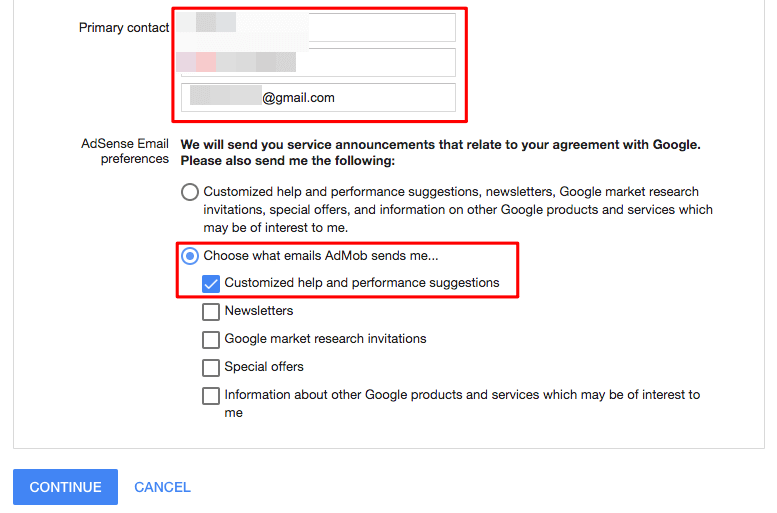Click the CANCEL link
The width and height of the screenshot is (777, 513).
click(x=162, y=487)
